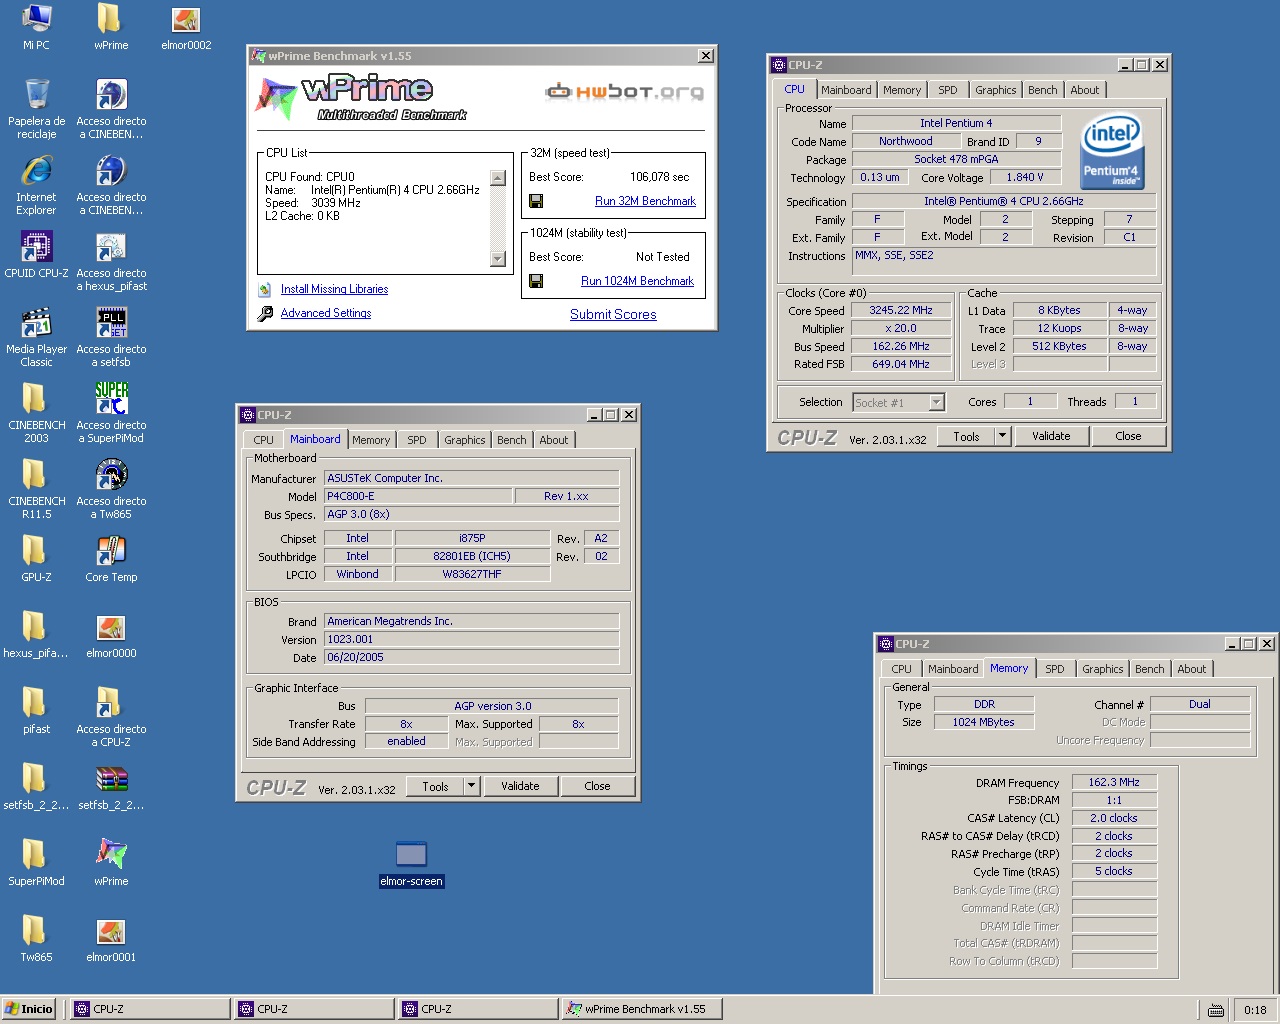
Task: Switch to wPrime Benchmark taskbar item
Action: 642,1009
